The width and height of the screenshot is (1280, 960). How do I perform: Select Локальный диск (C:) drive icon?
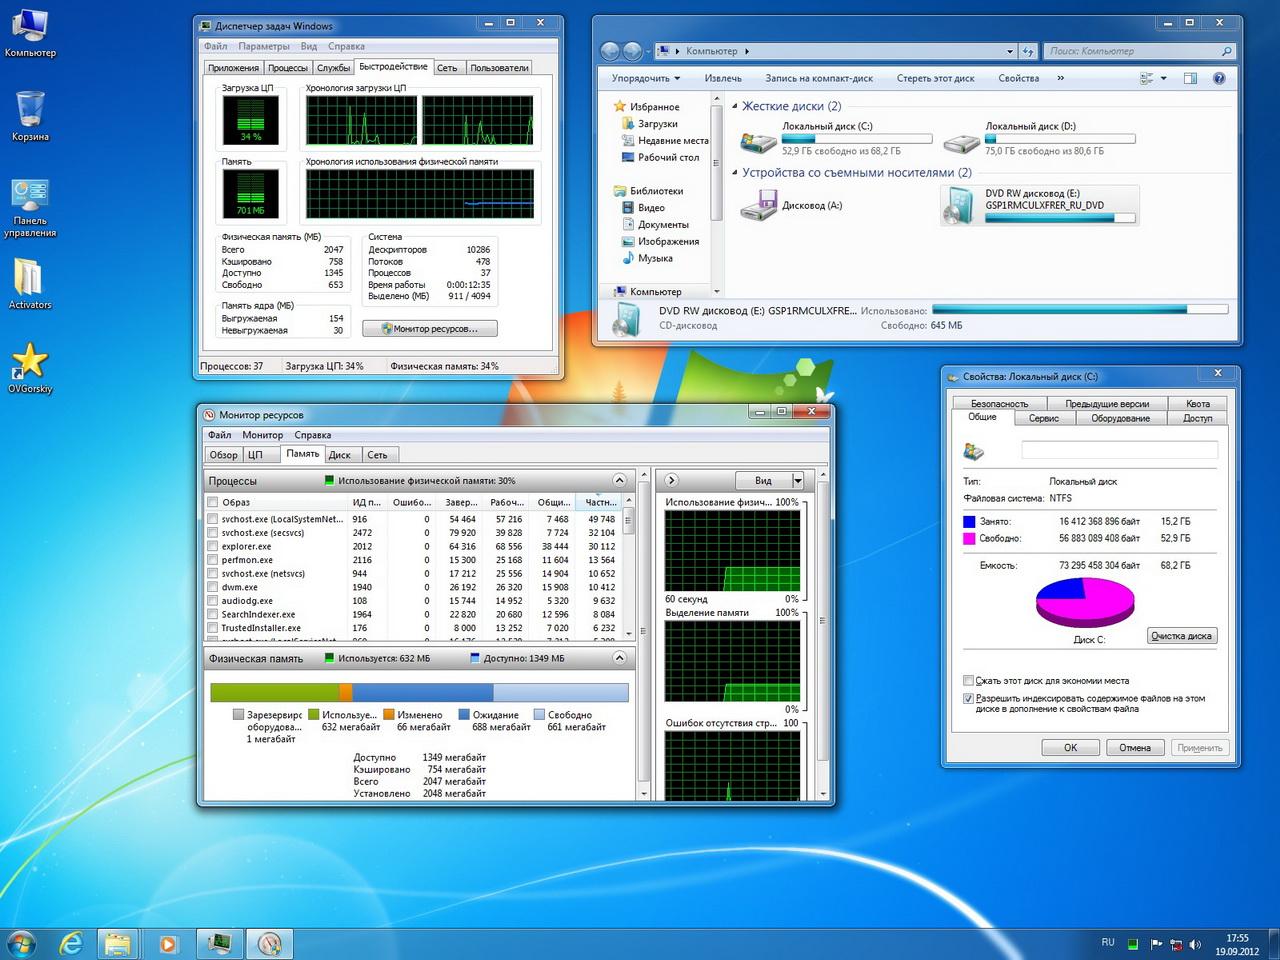tap(758, 140)
